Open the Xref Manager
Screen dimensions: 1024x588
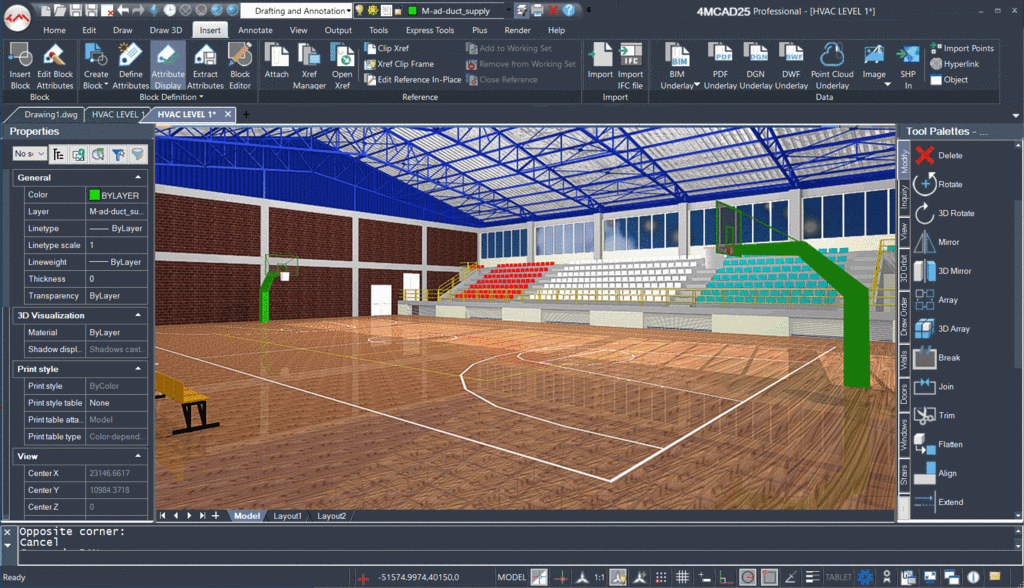pos(309,66)
